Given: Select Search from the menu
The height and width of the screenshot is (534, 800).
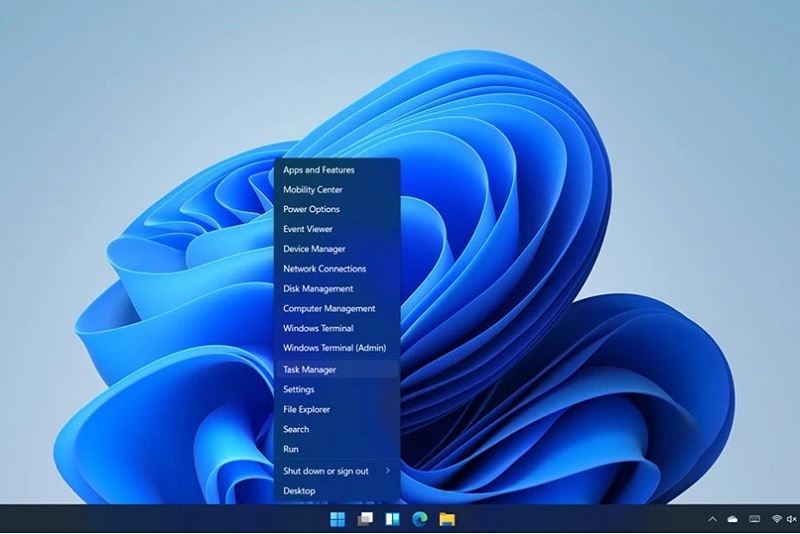Looking at the screenshot, I should tap(337, 429).
